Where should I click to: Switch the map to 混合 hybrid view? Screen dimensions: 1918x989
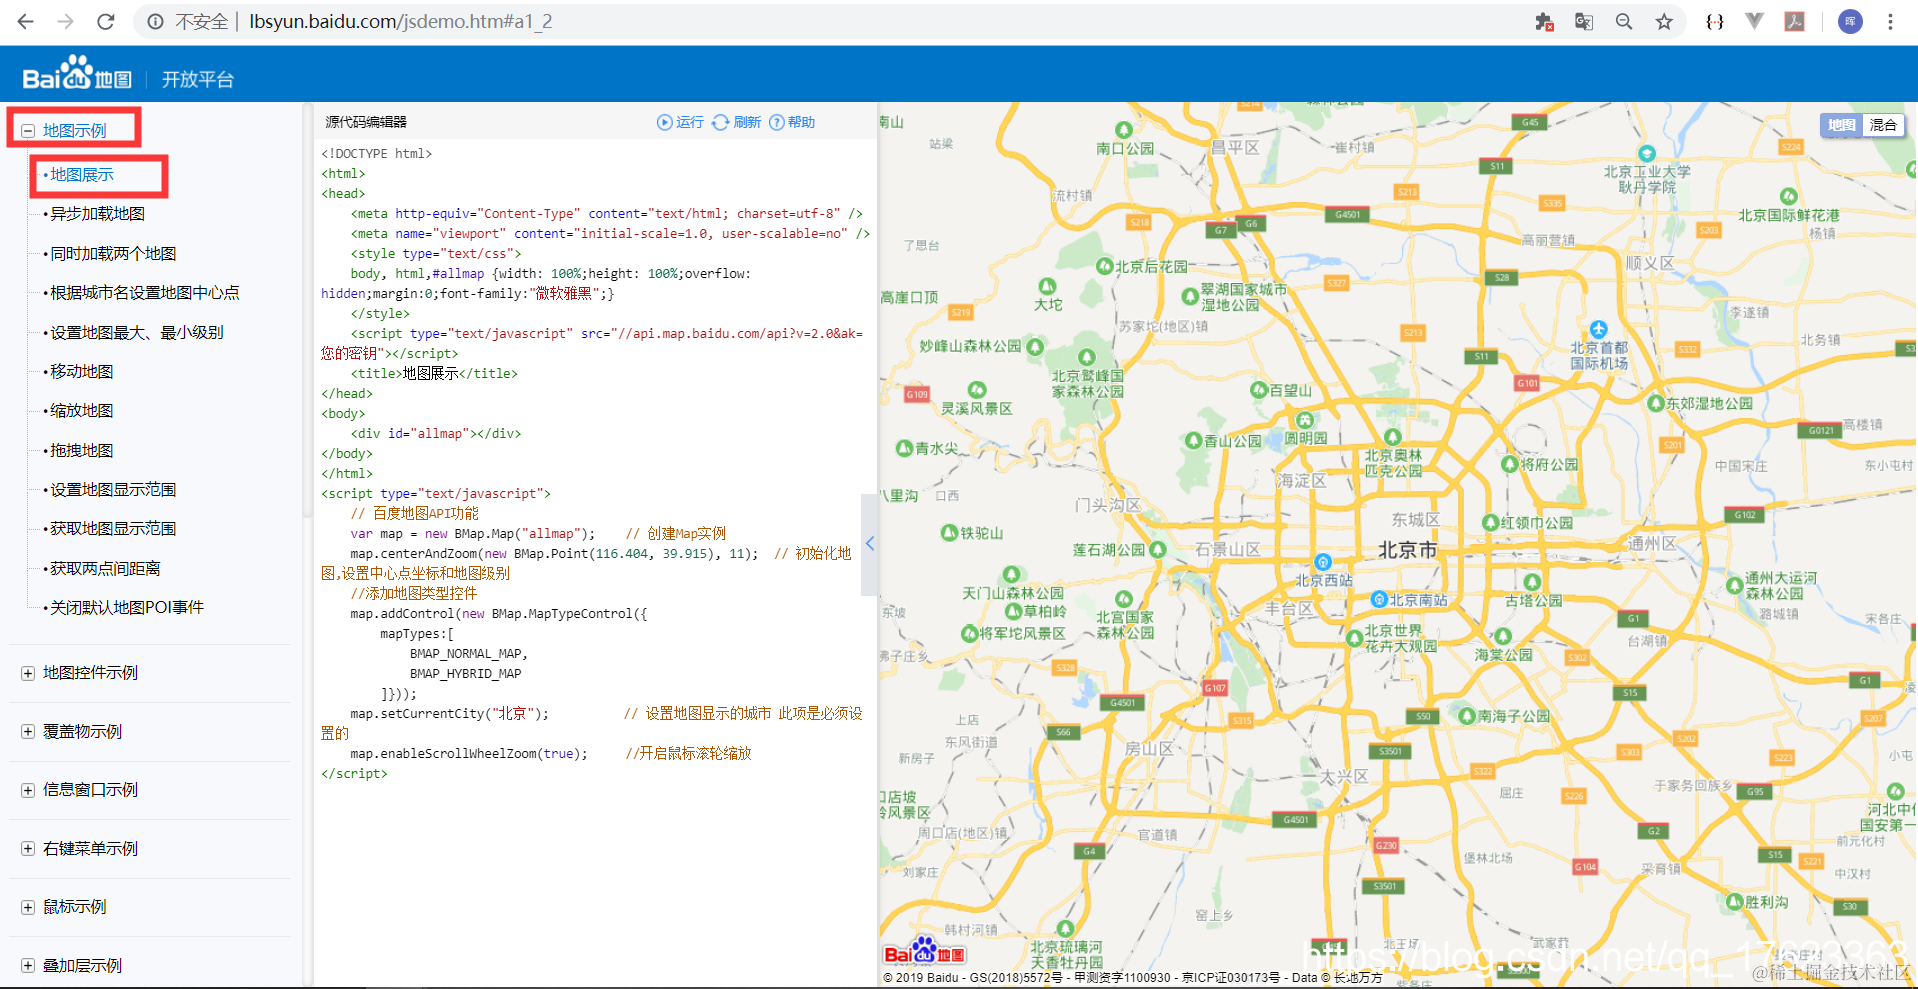pos(1883,125)
